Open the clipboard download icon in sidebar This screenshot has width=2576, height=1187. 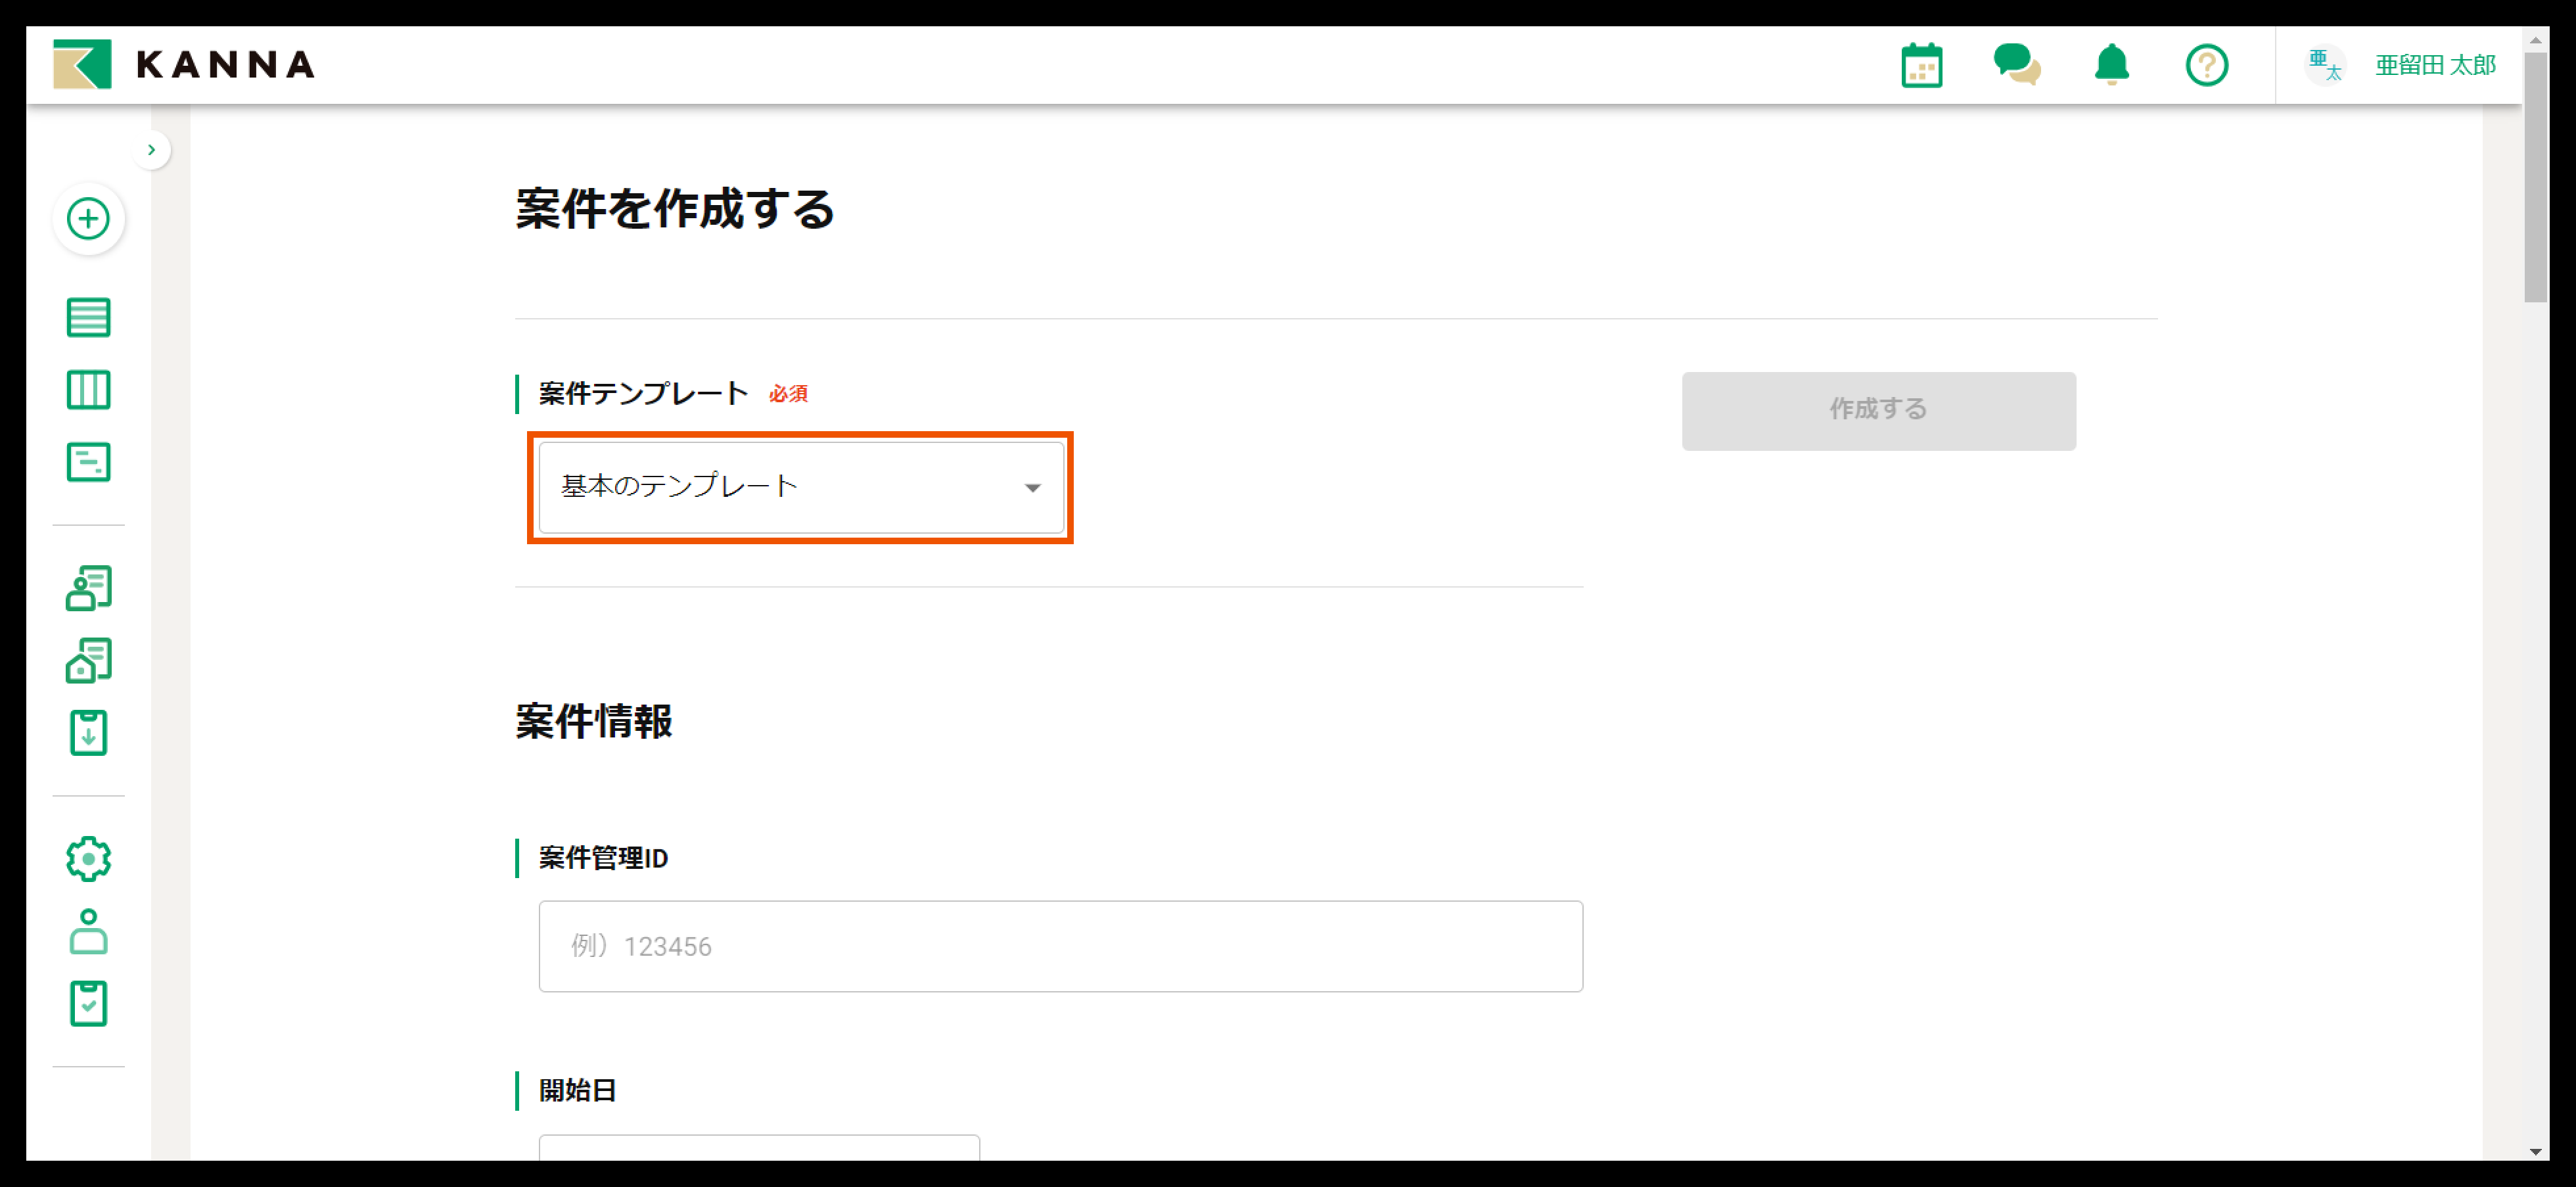[88, 733]
